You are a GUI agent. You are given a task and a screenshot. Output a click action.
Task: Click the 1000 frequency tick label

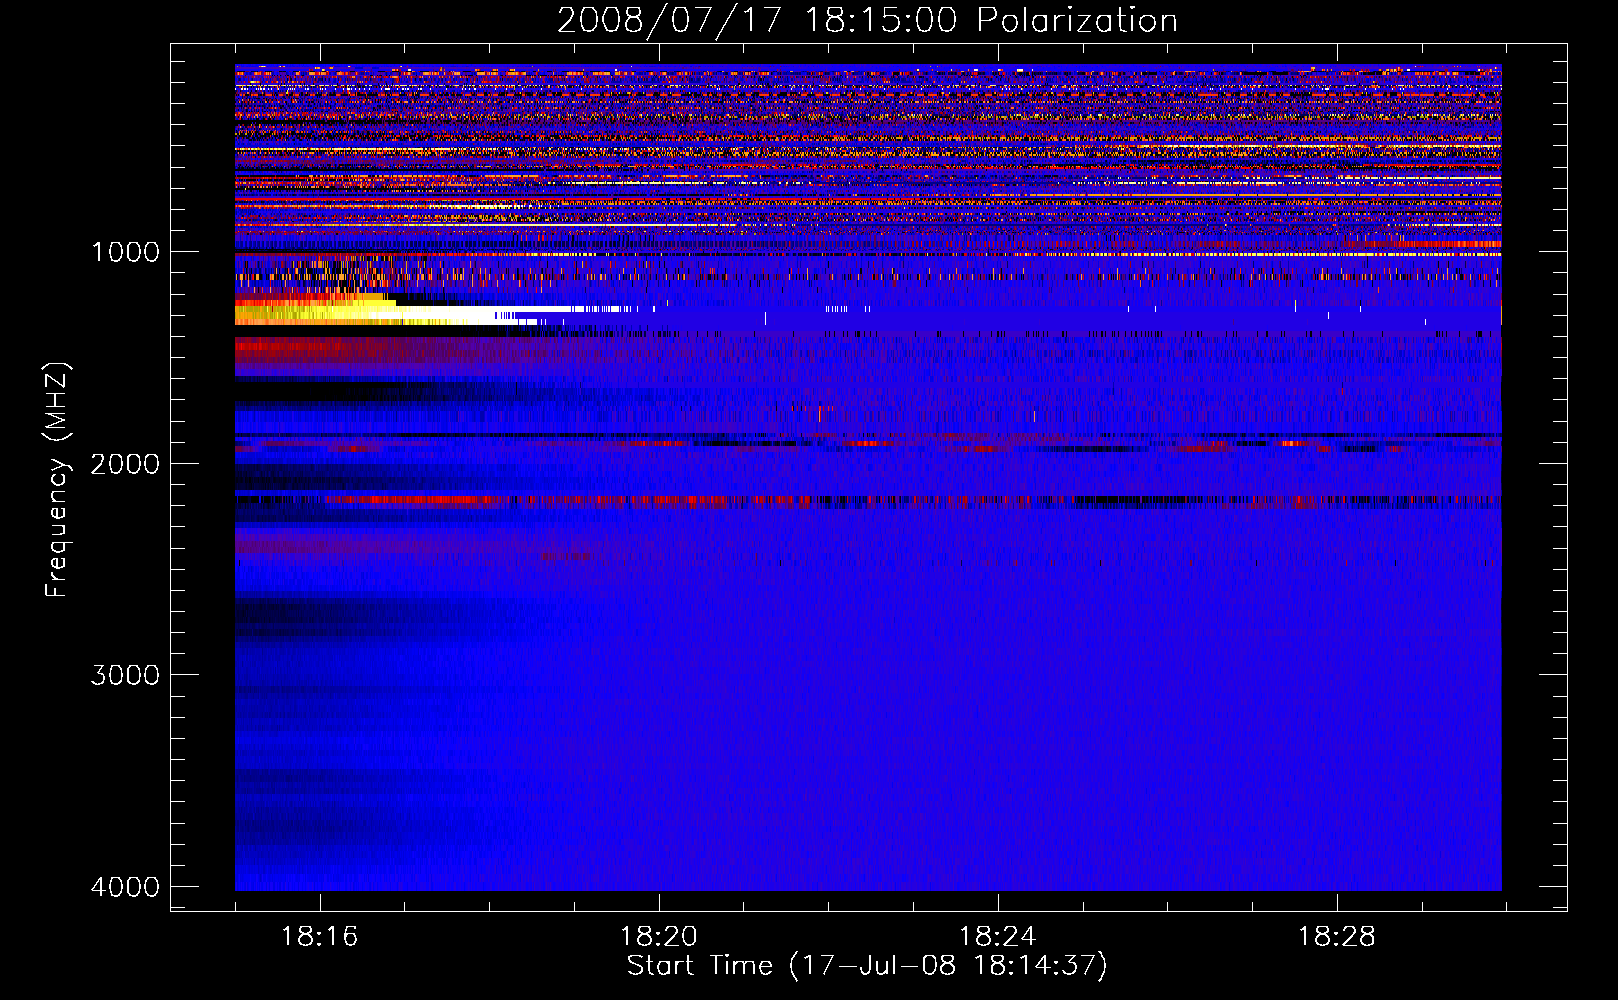point(125,252)
